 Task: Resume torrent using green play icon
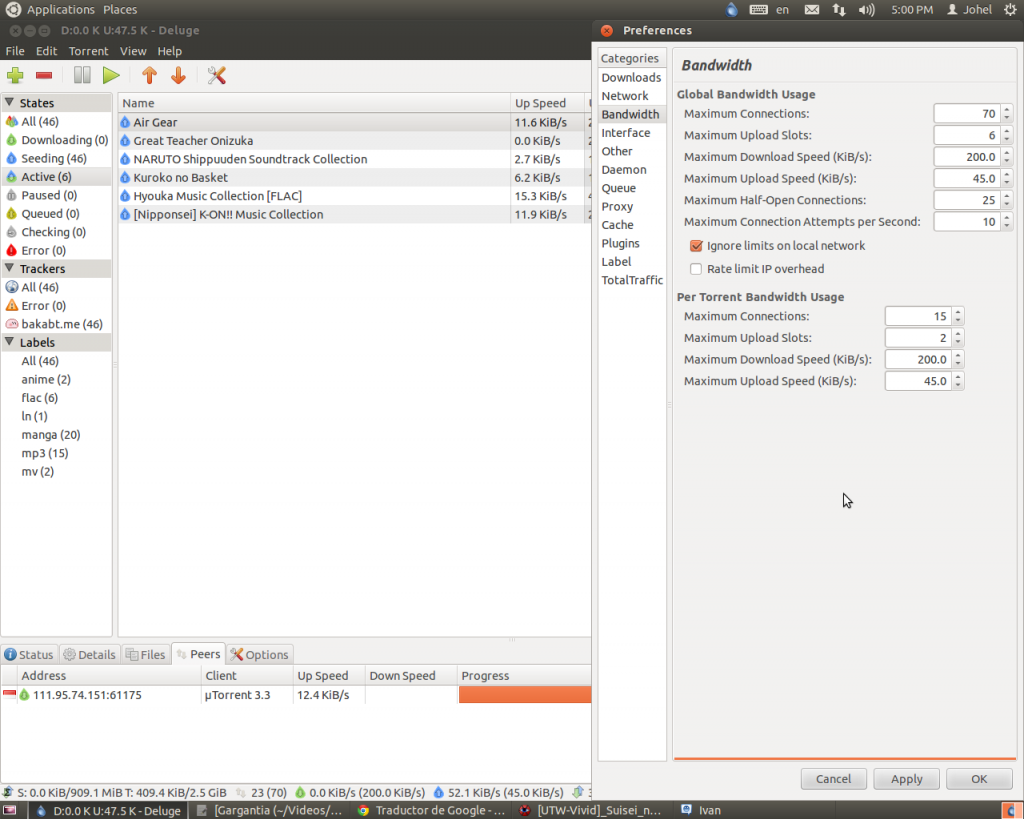click(x=111, y=75)
